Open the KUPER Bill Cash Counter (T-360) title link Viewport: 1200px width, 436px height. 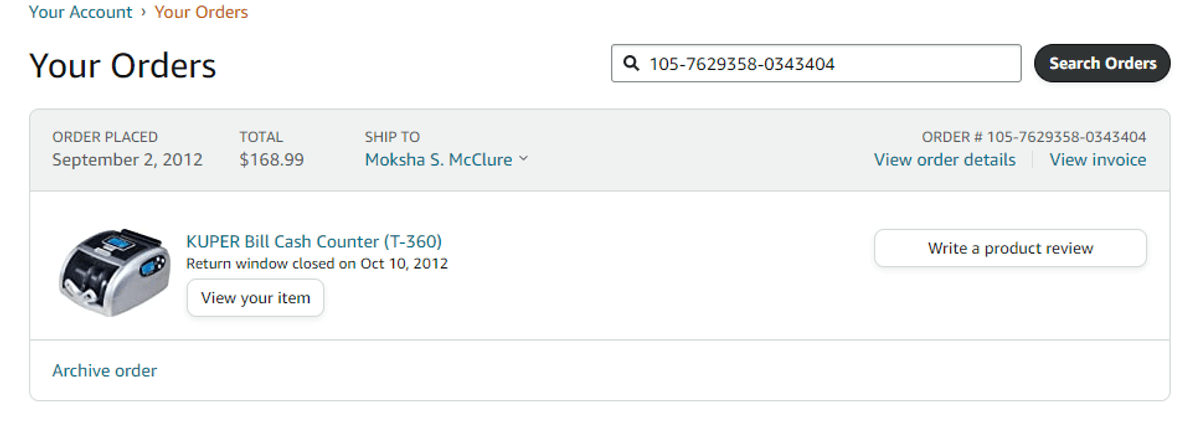click(314, 241)
